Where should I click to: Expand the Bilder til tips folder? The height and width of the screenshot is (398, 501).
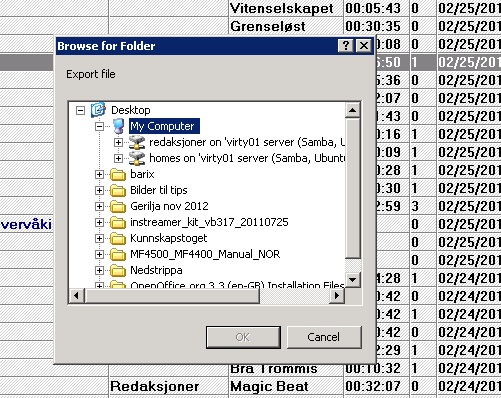[99, 190]
